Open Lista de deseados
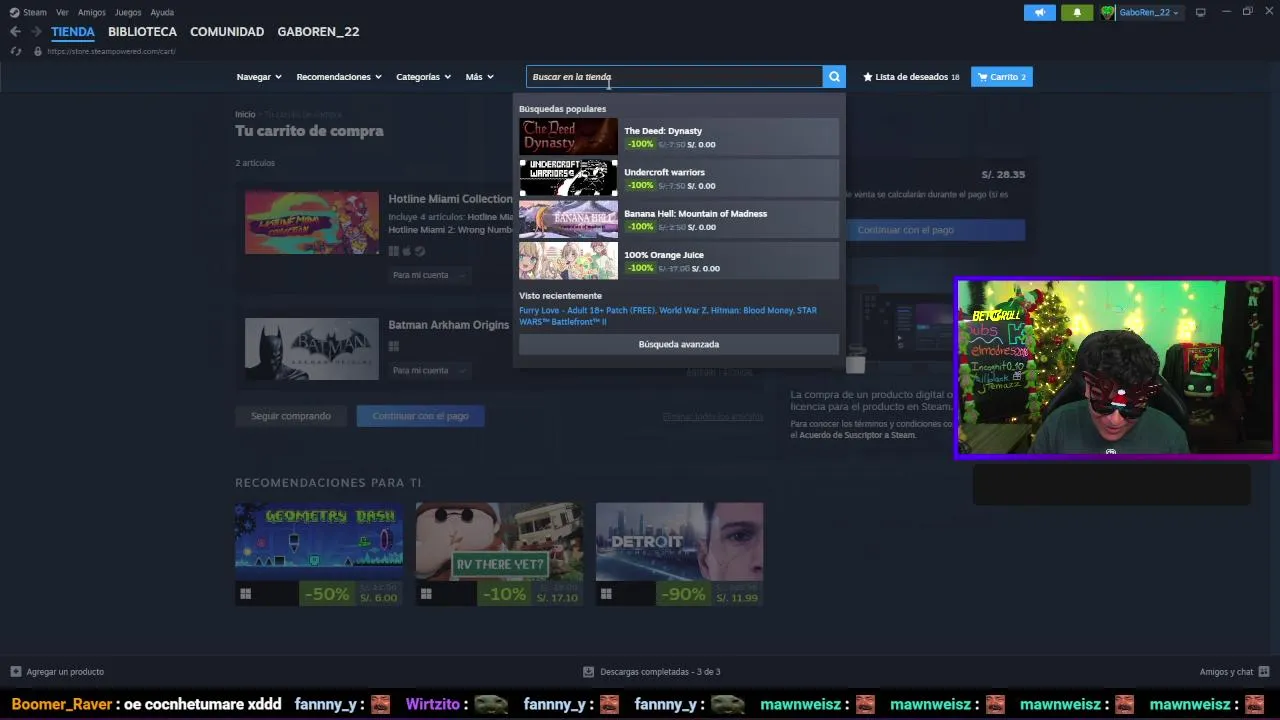This screenshot has width=1280, height=720. tap(911, 77)
